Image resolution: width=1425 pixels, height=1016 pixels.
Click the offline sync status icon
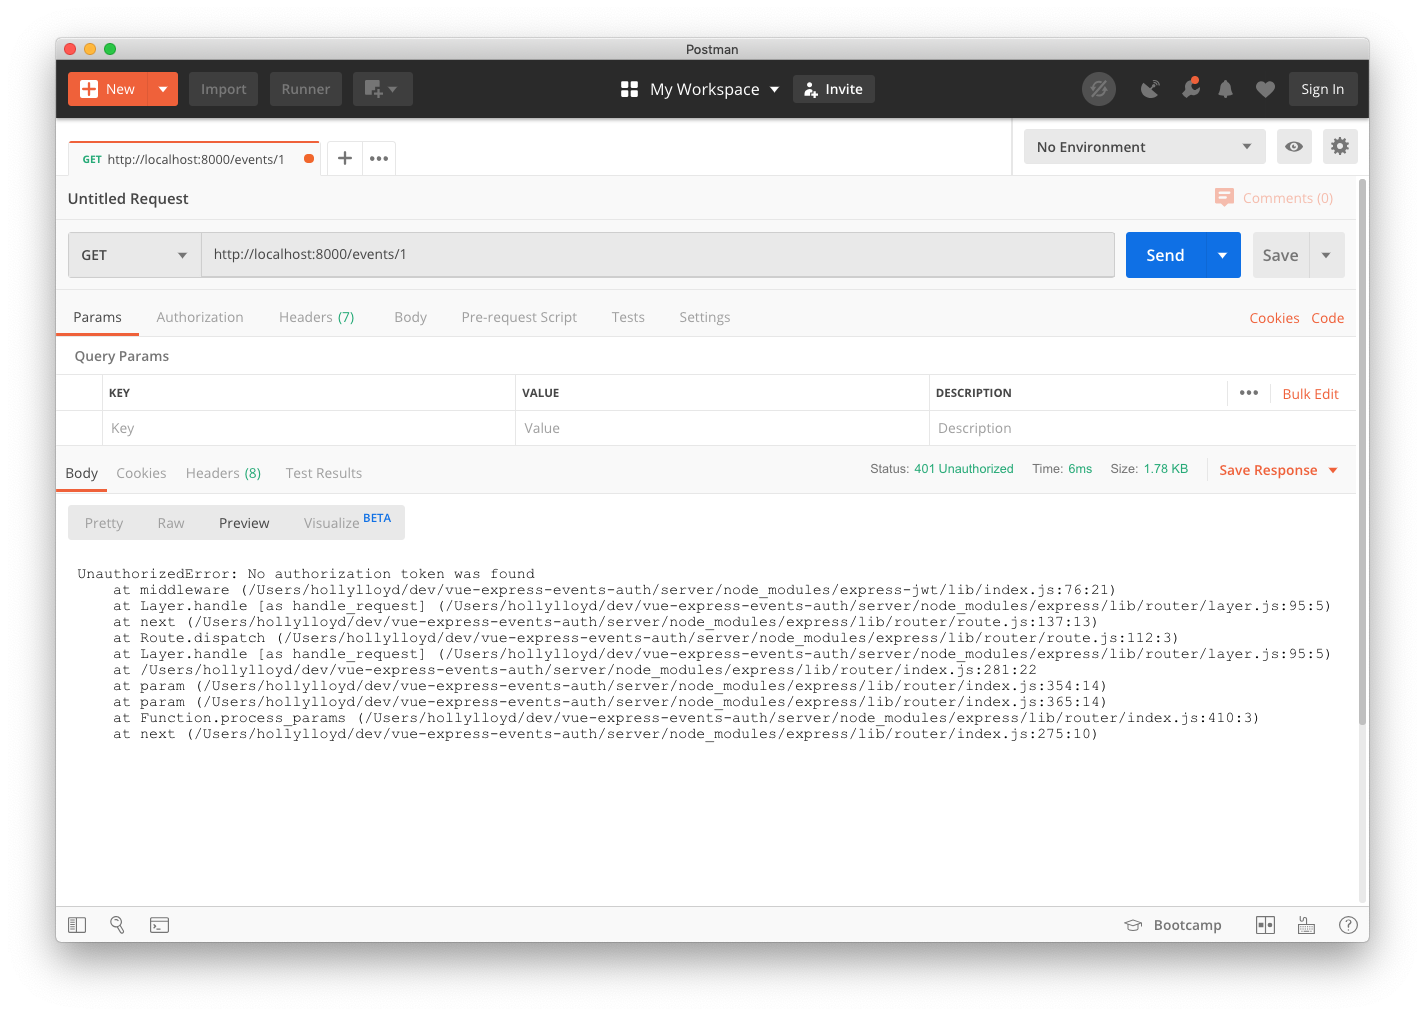tap(1099, 89)
